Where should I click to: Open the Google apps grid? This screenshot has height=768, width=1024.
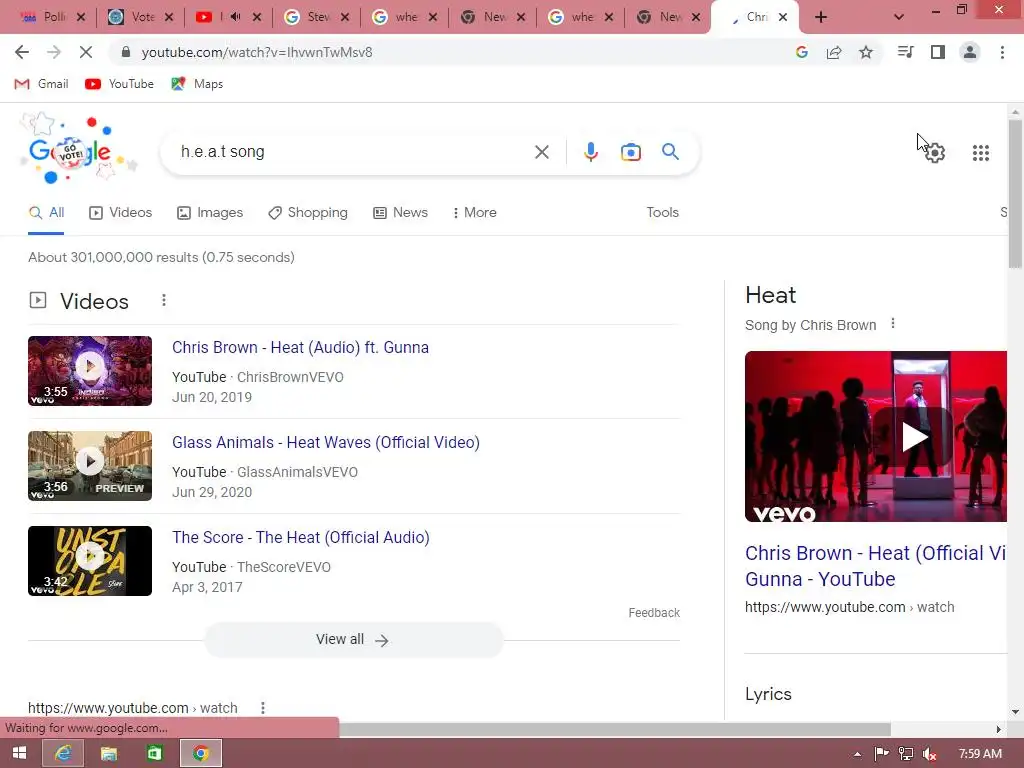980,153
